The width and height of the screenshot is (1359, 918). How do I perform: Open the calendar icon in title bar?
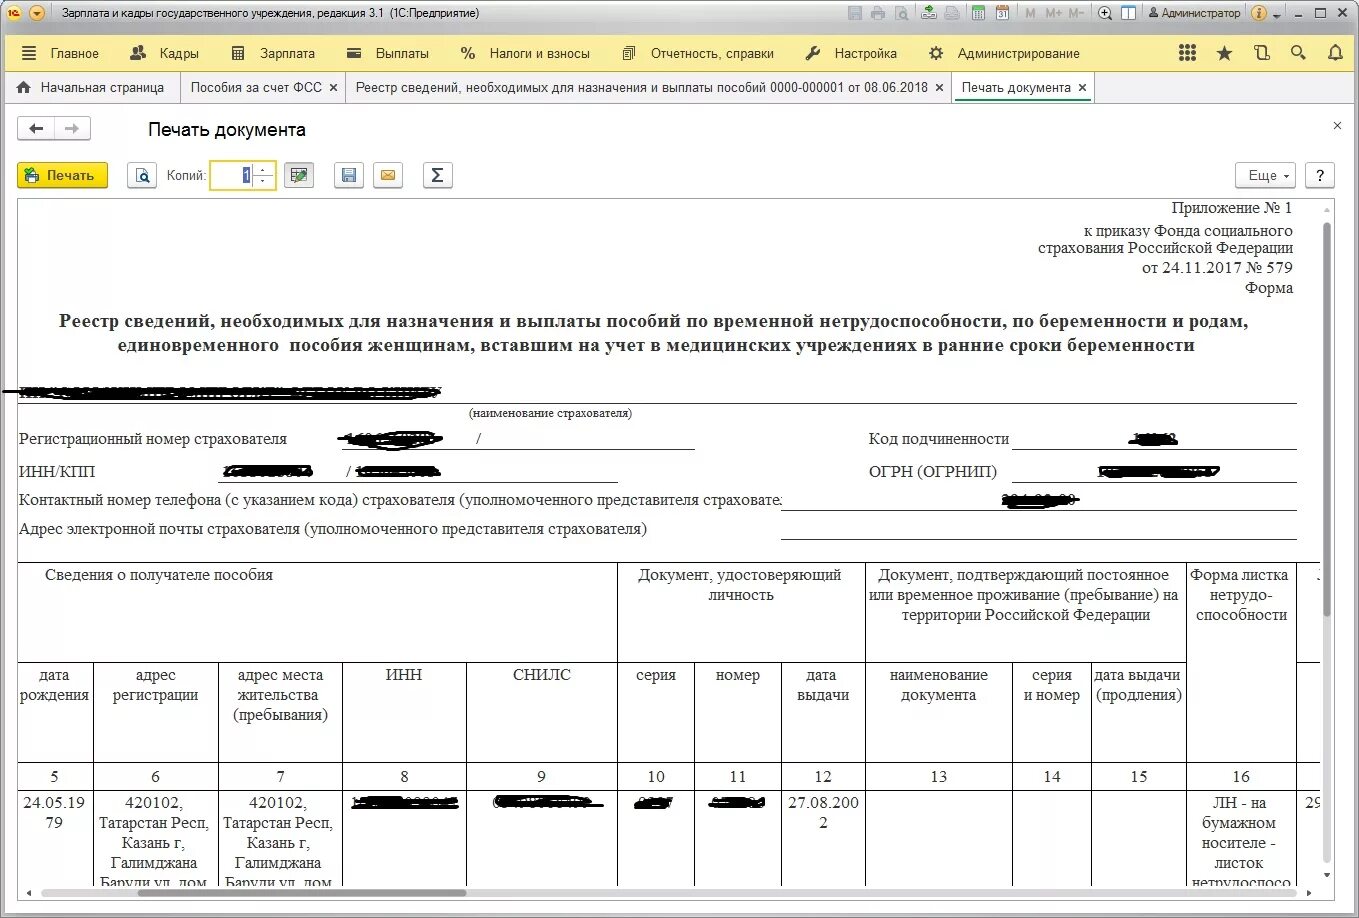(977, 13)
